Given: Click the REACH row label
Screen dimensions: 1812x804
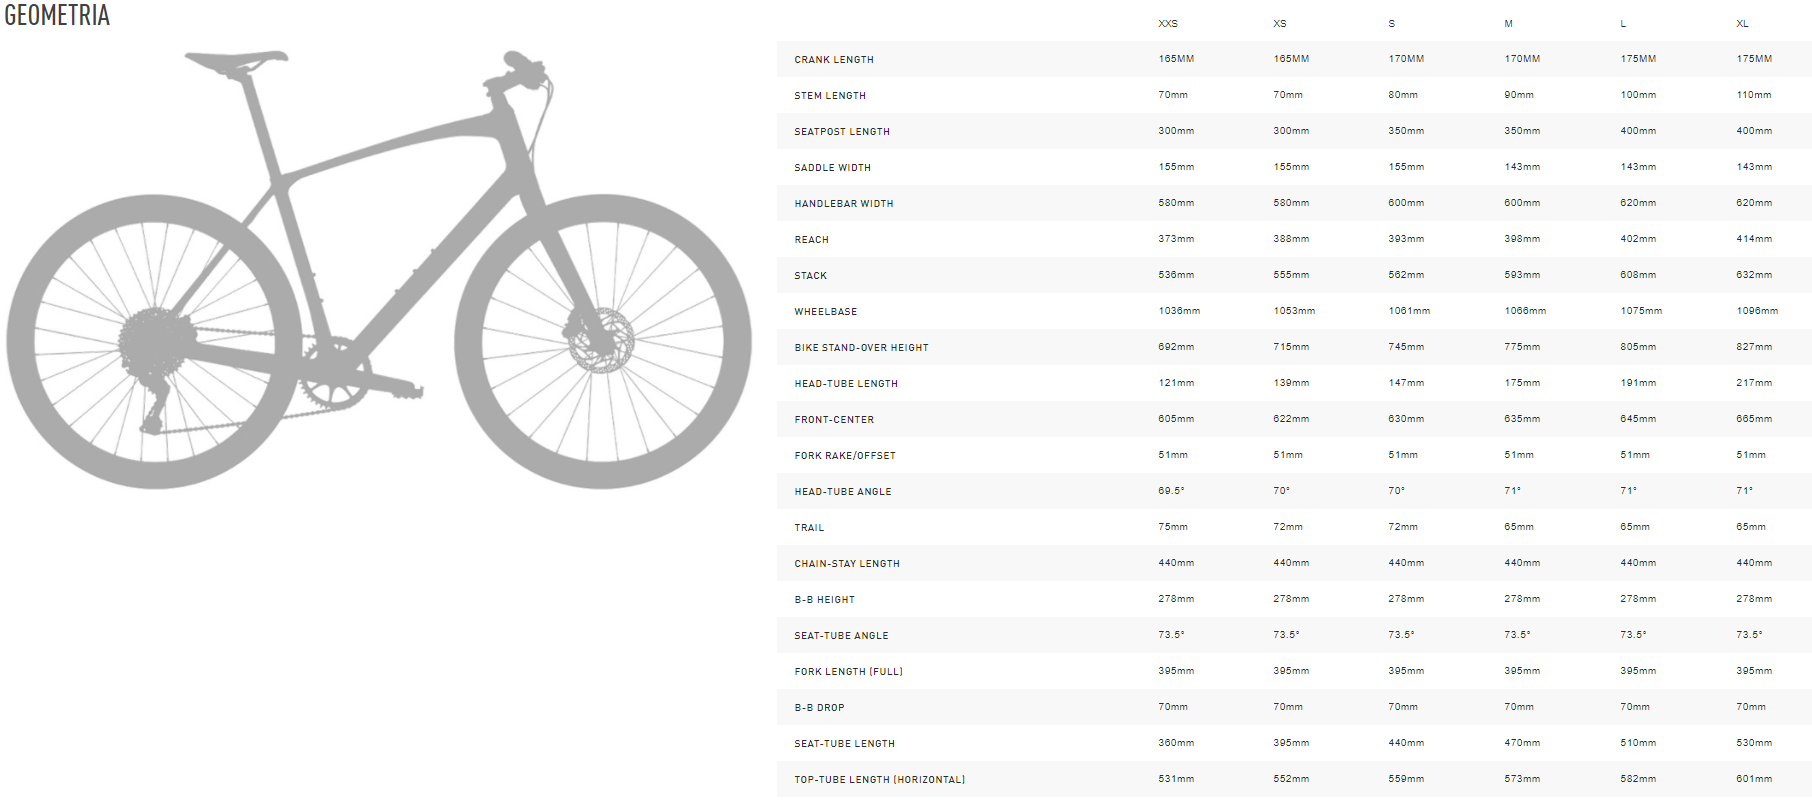Looking at the screenshot, I should click(x=812, y=240).
